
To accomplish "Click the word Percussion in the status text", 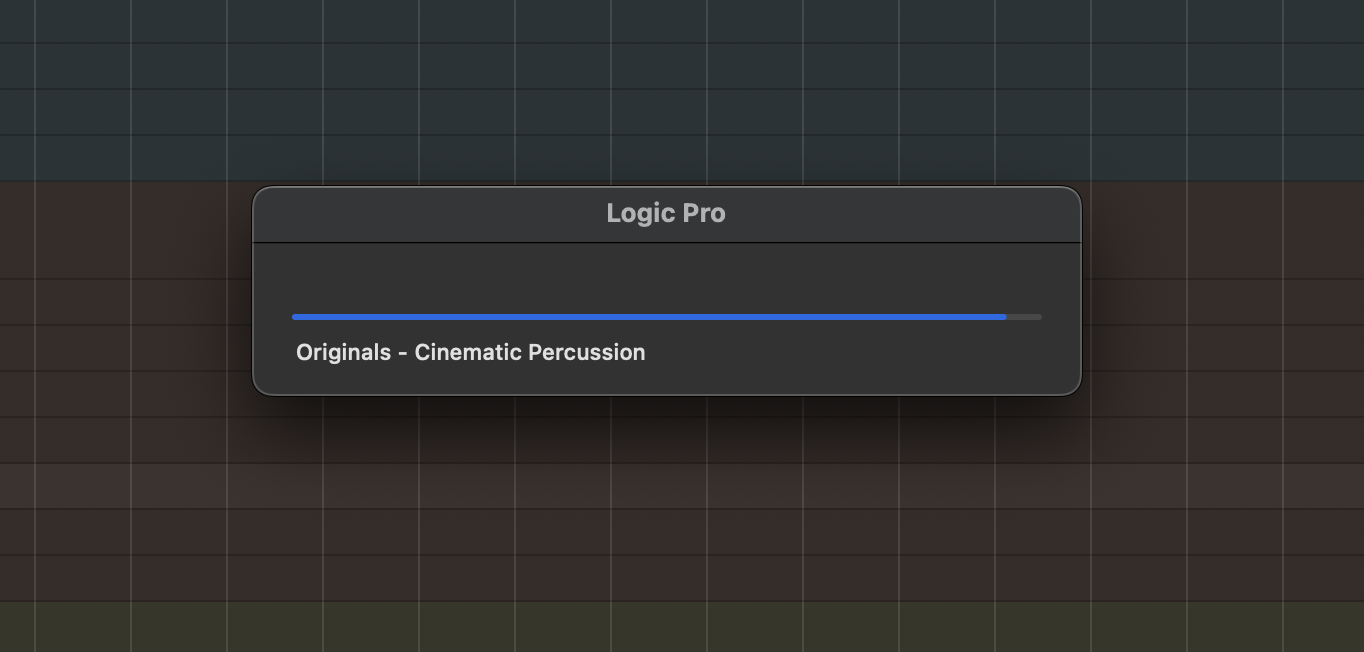I will click(x=586, y=352).
